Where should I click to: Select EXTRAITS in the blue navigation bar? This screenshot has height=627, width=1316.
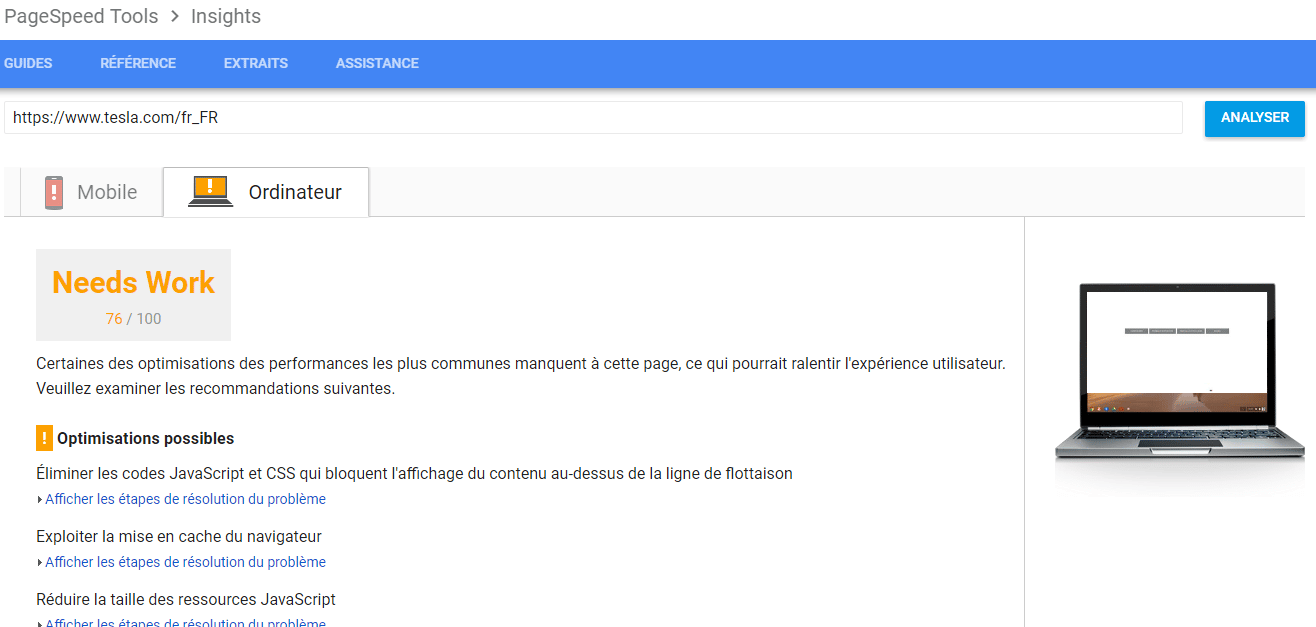(256, 63)
